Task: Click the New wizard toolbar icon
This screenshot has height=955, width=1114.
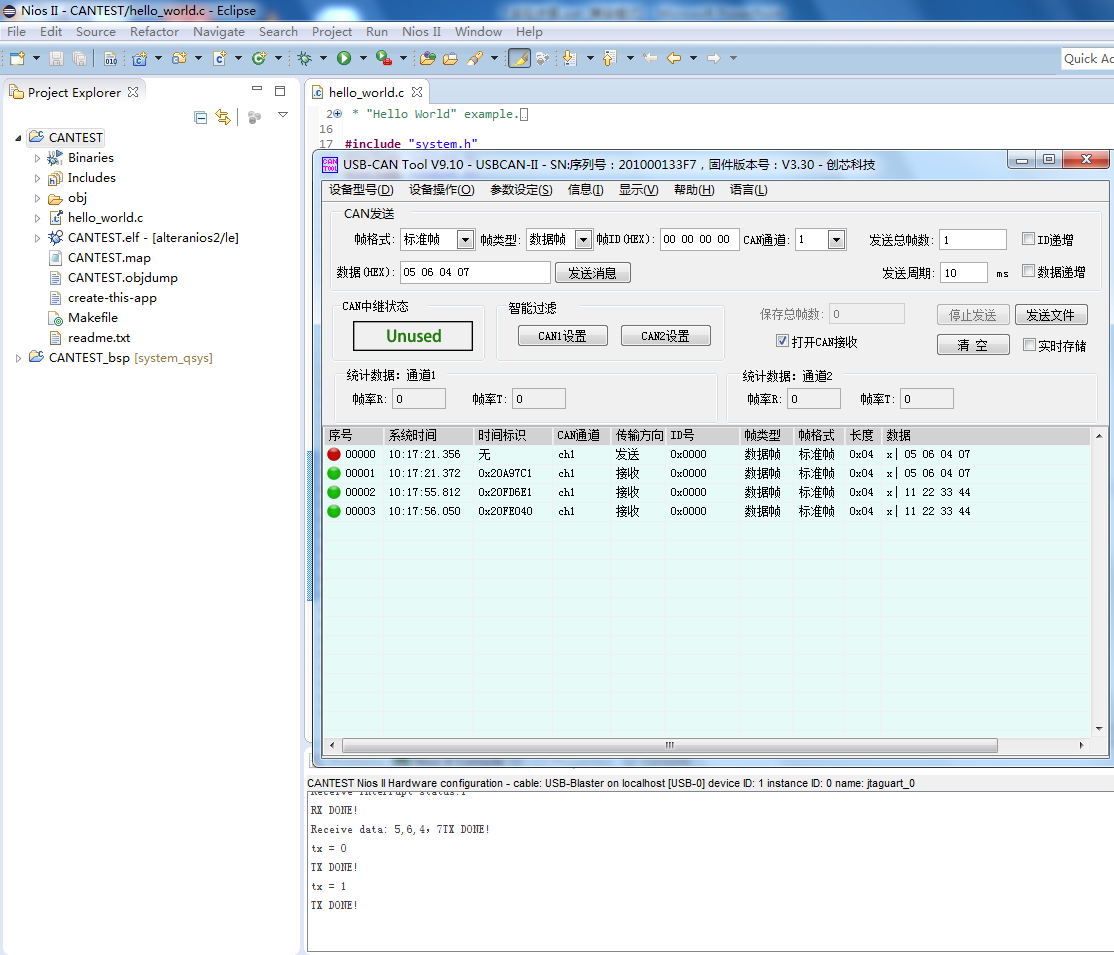Action: point(17,58)
